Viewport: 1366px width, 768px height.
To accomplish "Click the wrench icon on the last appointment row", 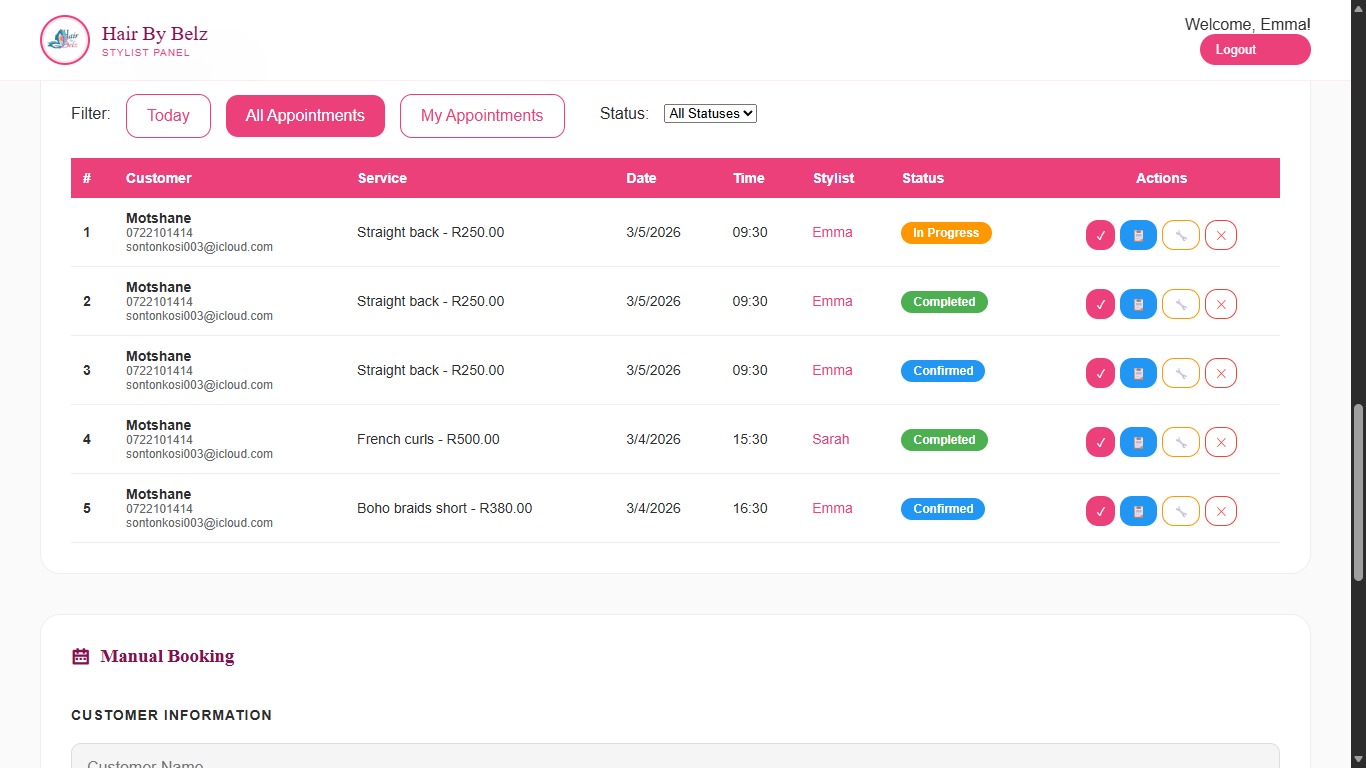I will (x=1180, y=510).
